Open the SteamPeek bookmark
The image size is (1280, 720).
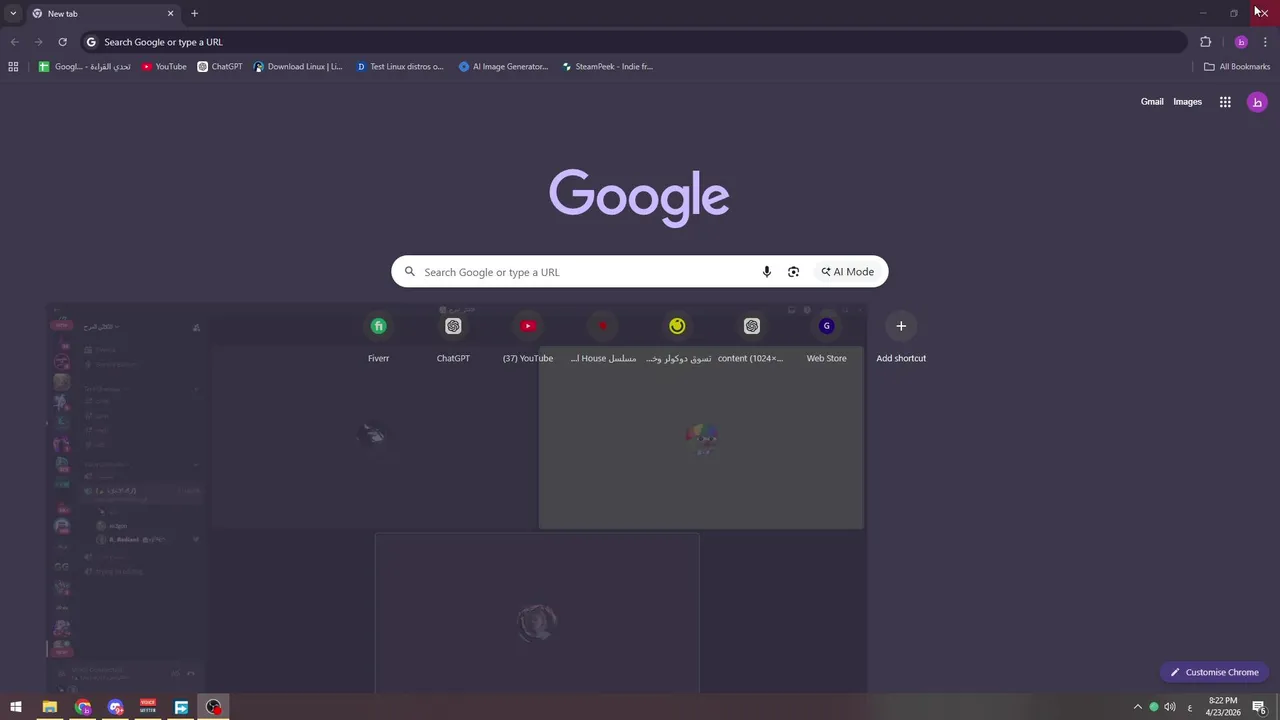click(607, 67)
